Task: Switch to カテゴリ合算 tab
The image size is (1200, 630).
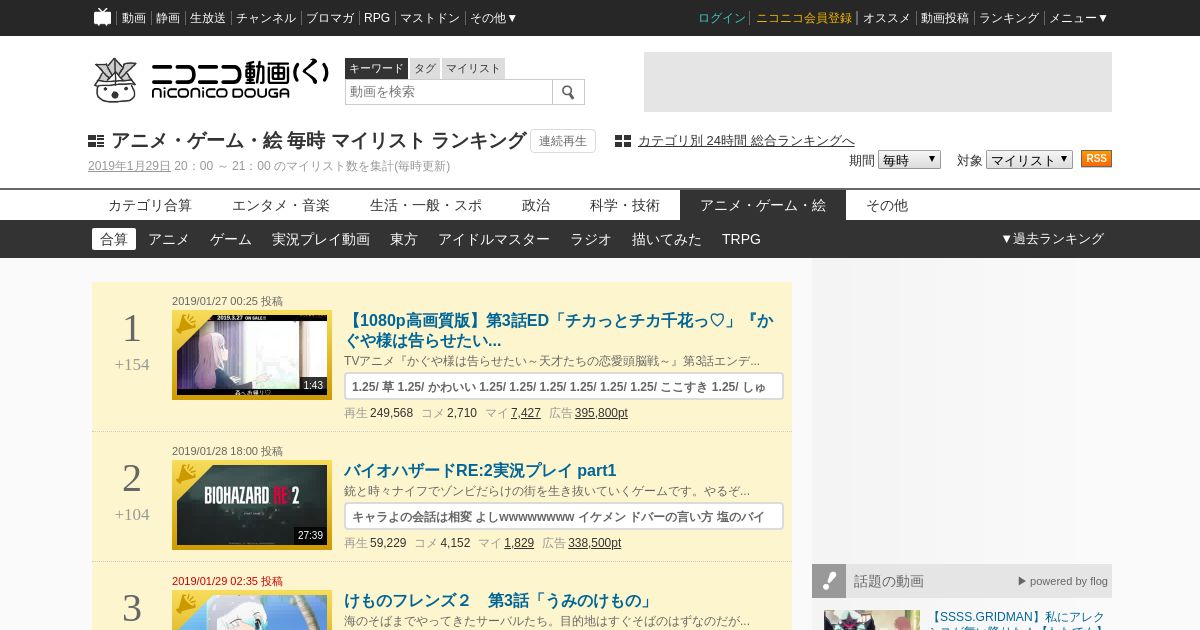Action: click(x=150, y=205)
